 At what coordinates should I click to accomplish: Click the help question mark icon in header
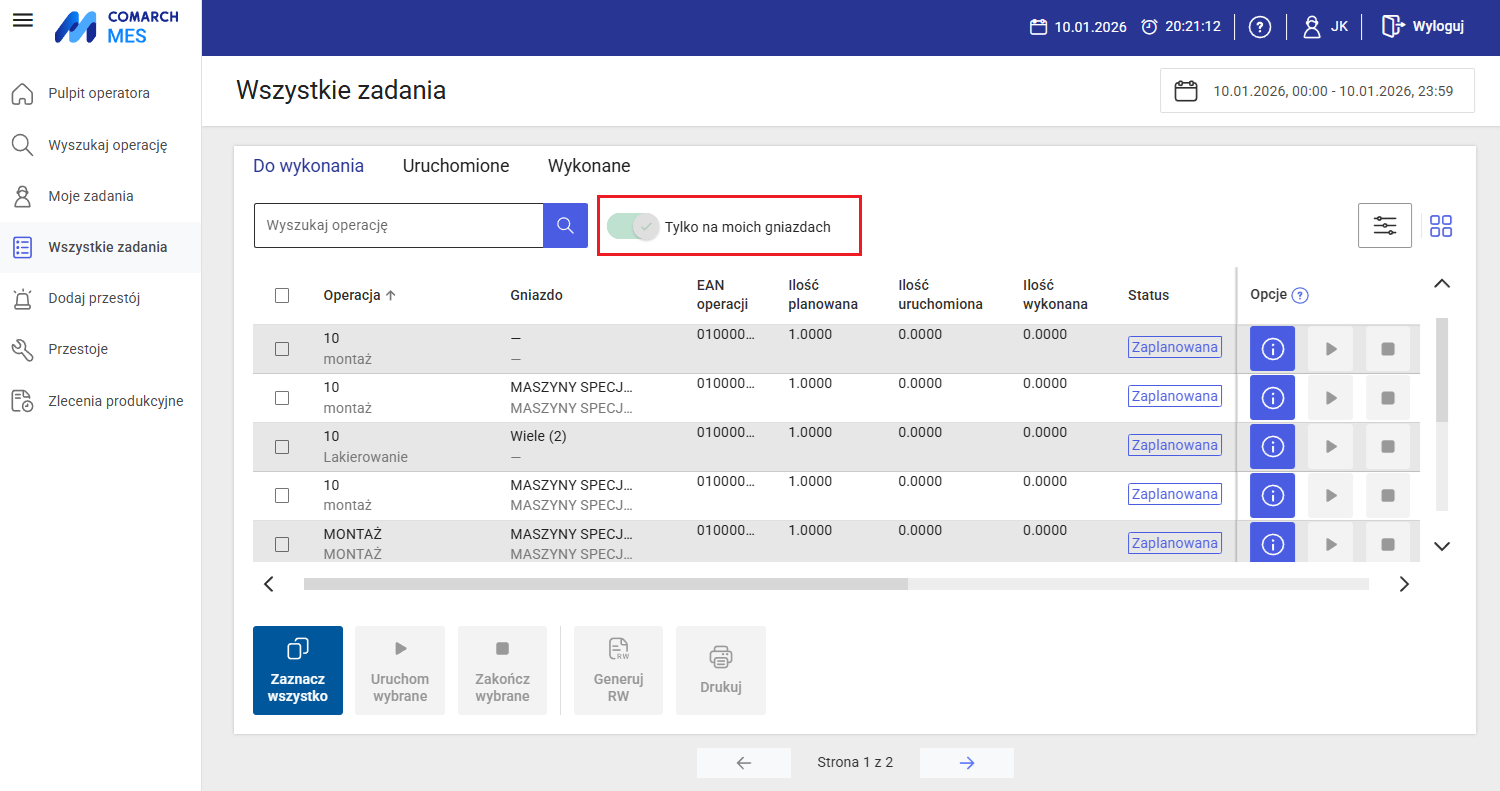tap(1260, 27)
